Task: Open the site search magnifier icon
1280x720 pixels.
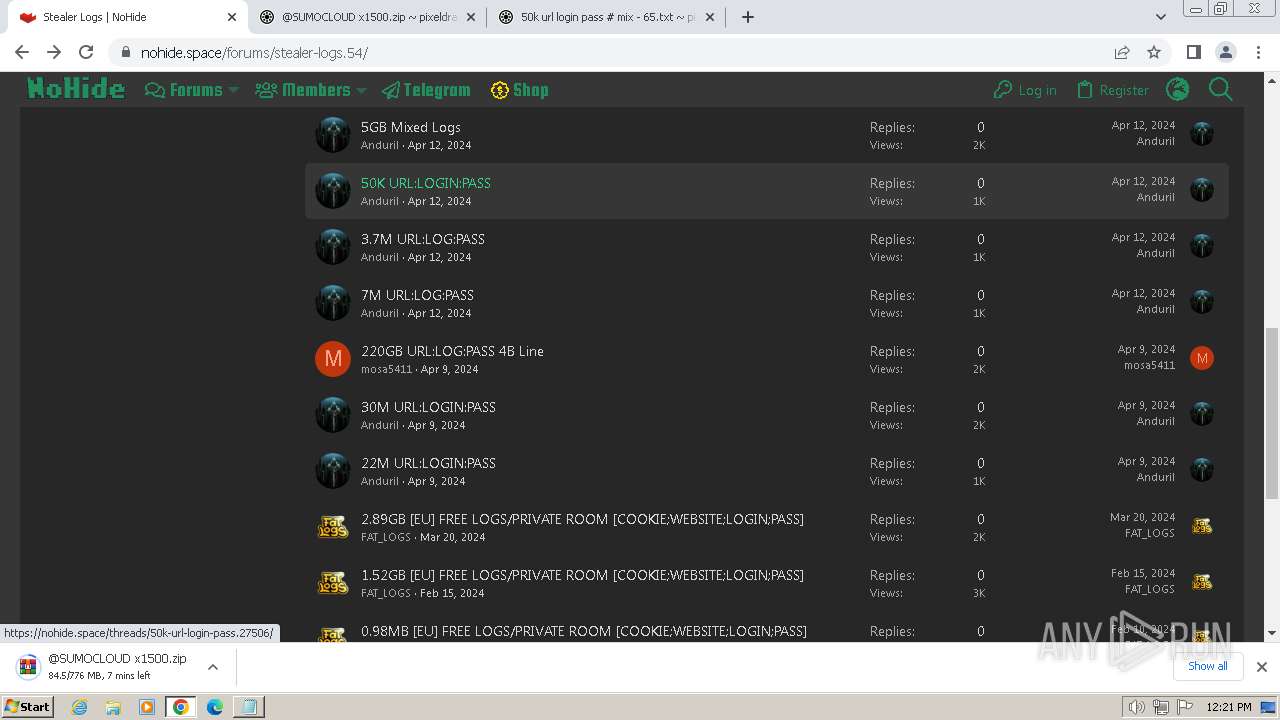Action: point(1221,90)
